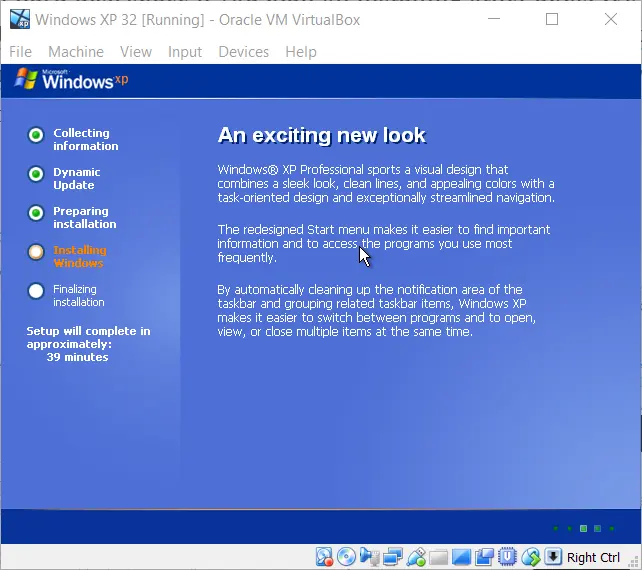Click the window resize grip corner
Screen dimensions: 642x570
click(634, 562)
